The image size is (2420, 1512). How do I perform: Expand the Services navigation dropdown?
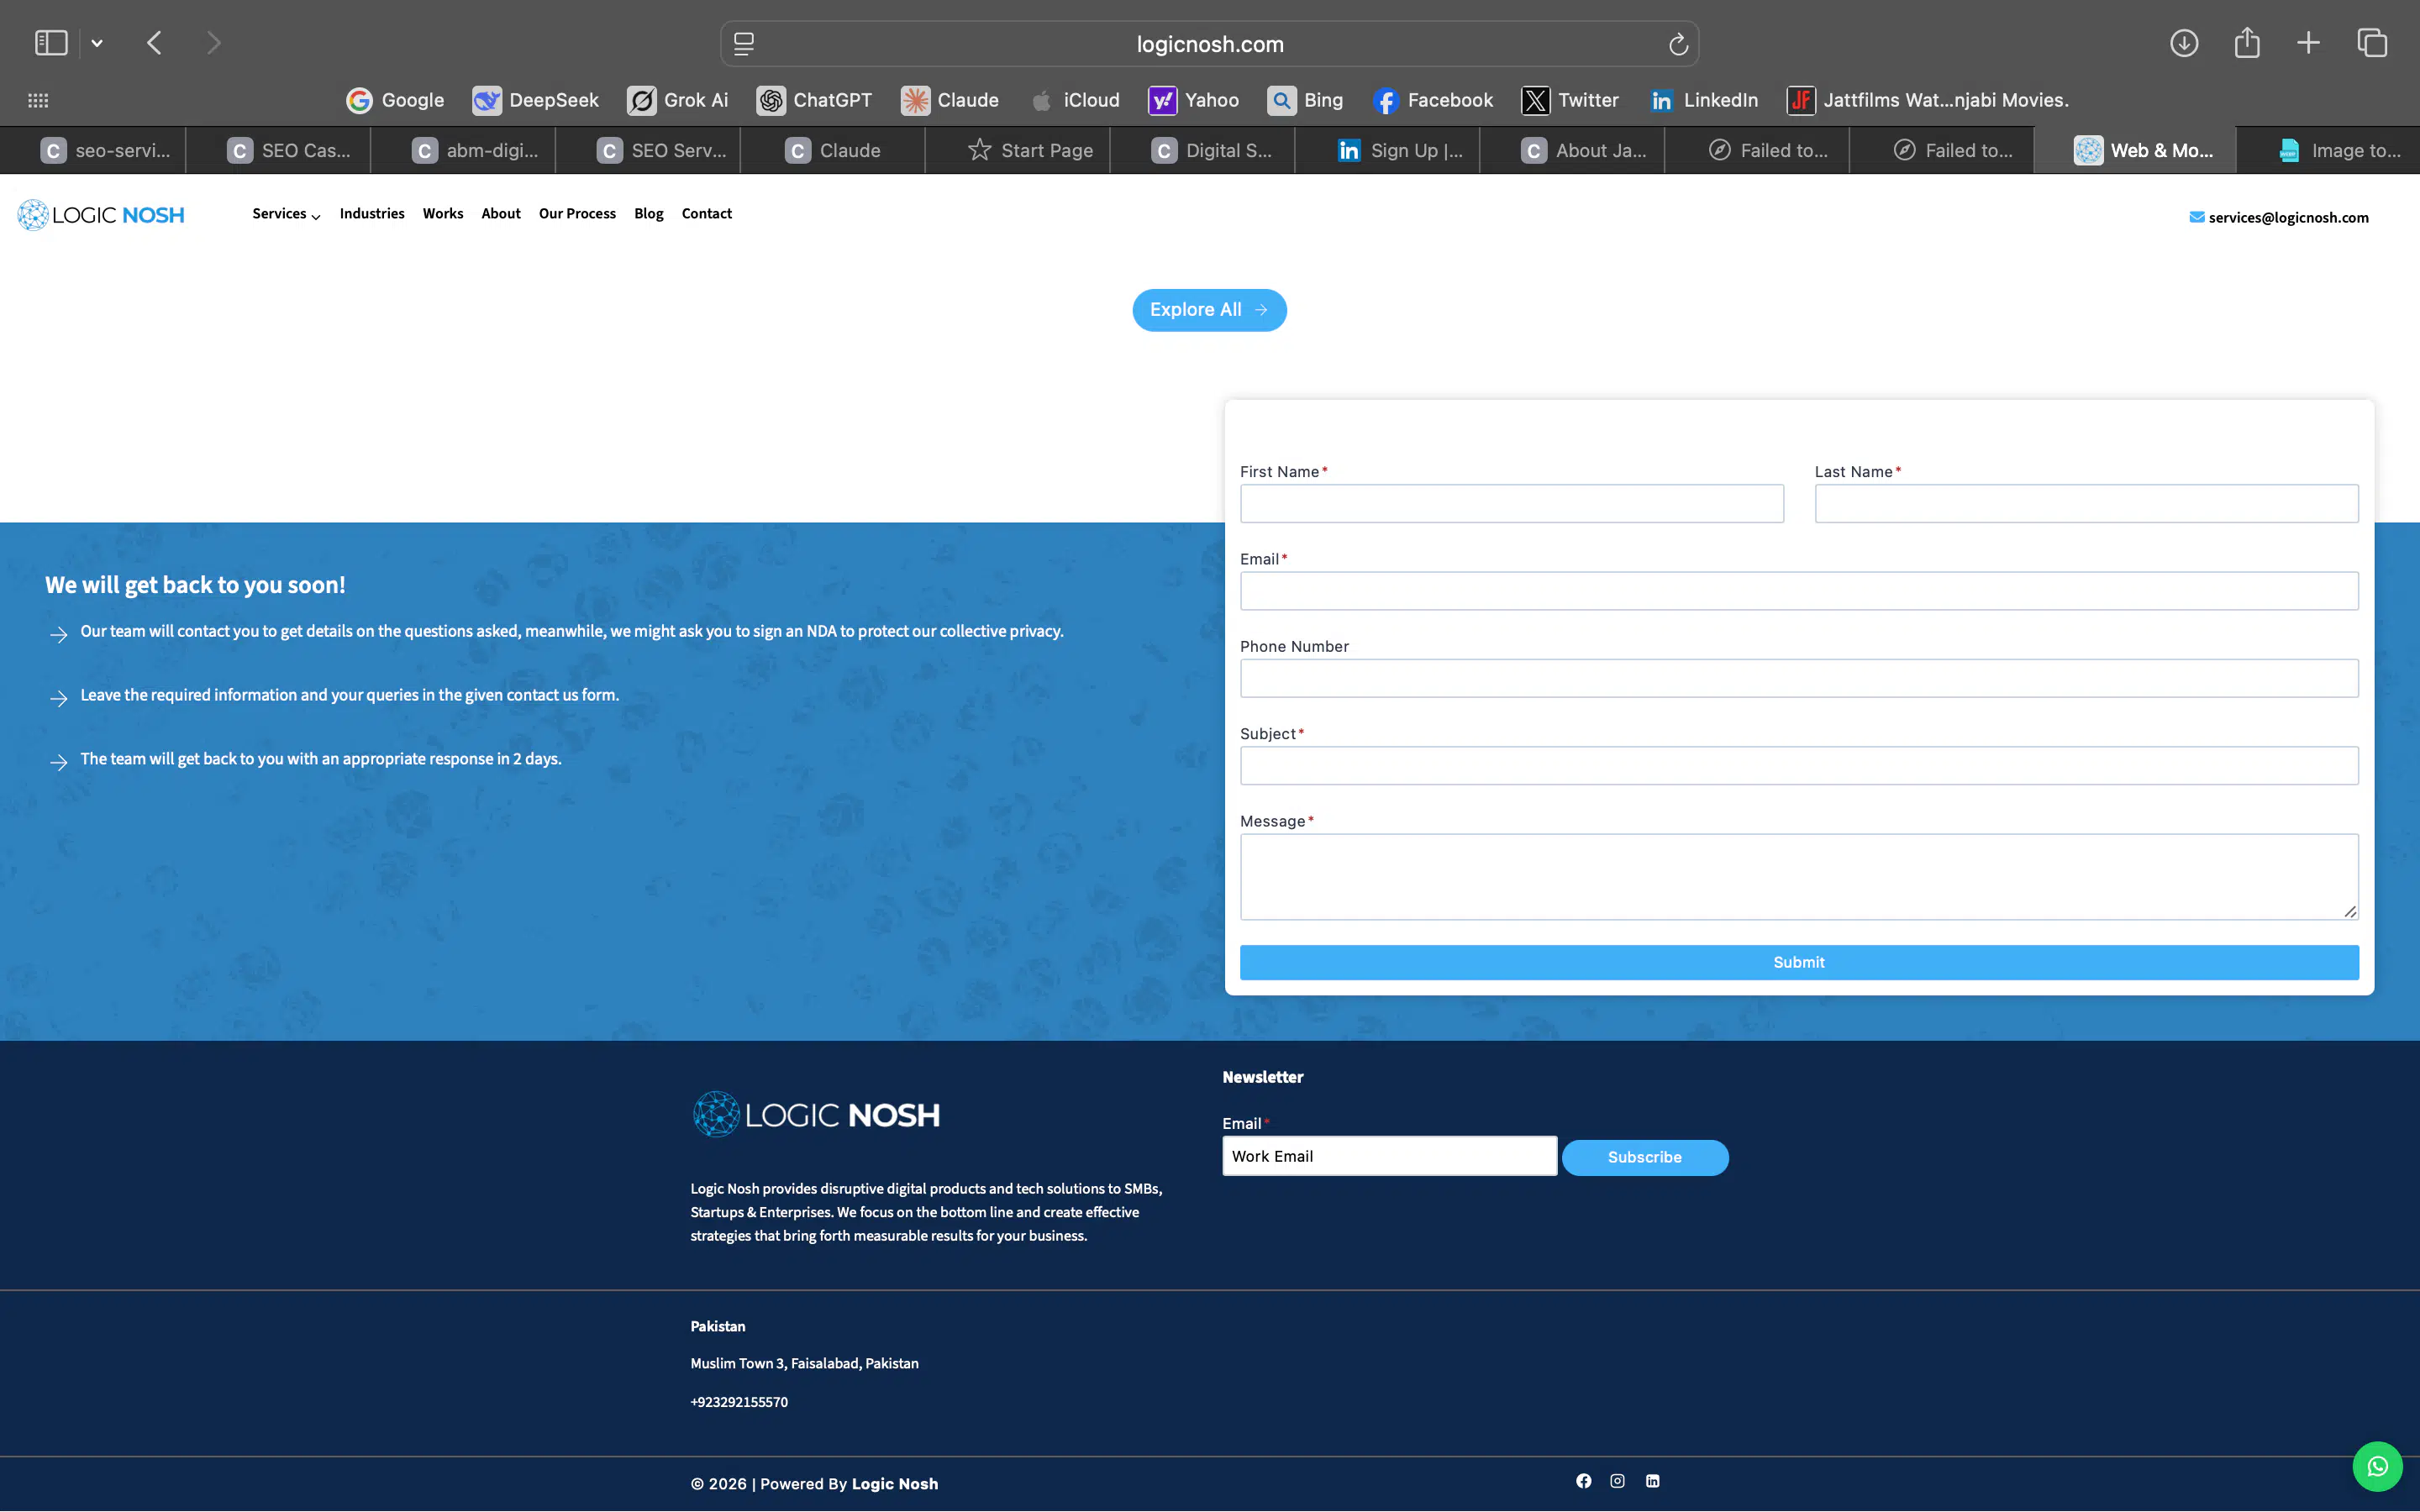click(x=284, y=214)
